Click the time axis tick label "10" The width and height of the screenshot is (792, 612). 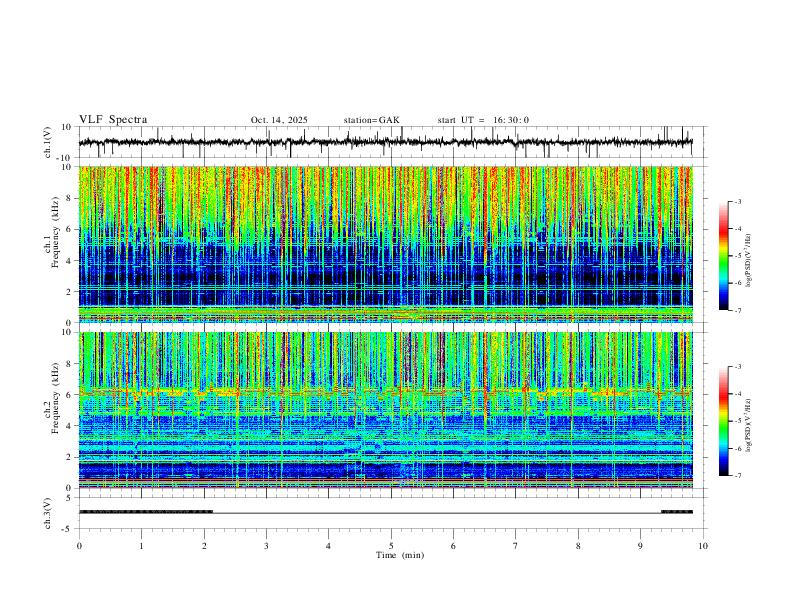pos(703,546)
